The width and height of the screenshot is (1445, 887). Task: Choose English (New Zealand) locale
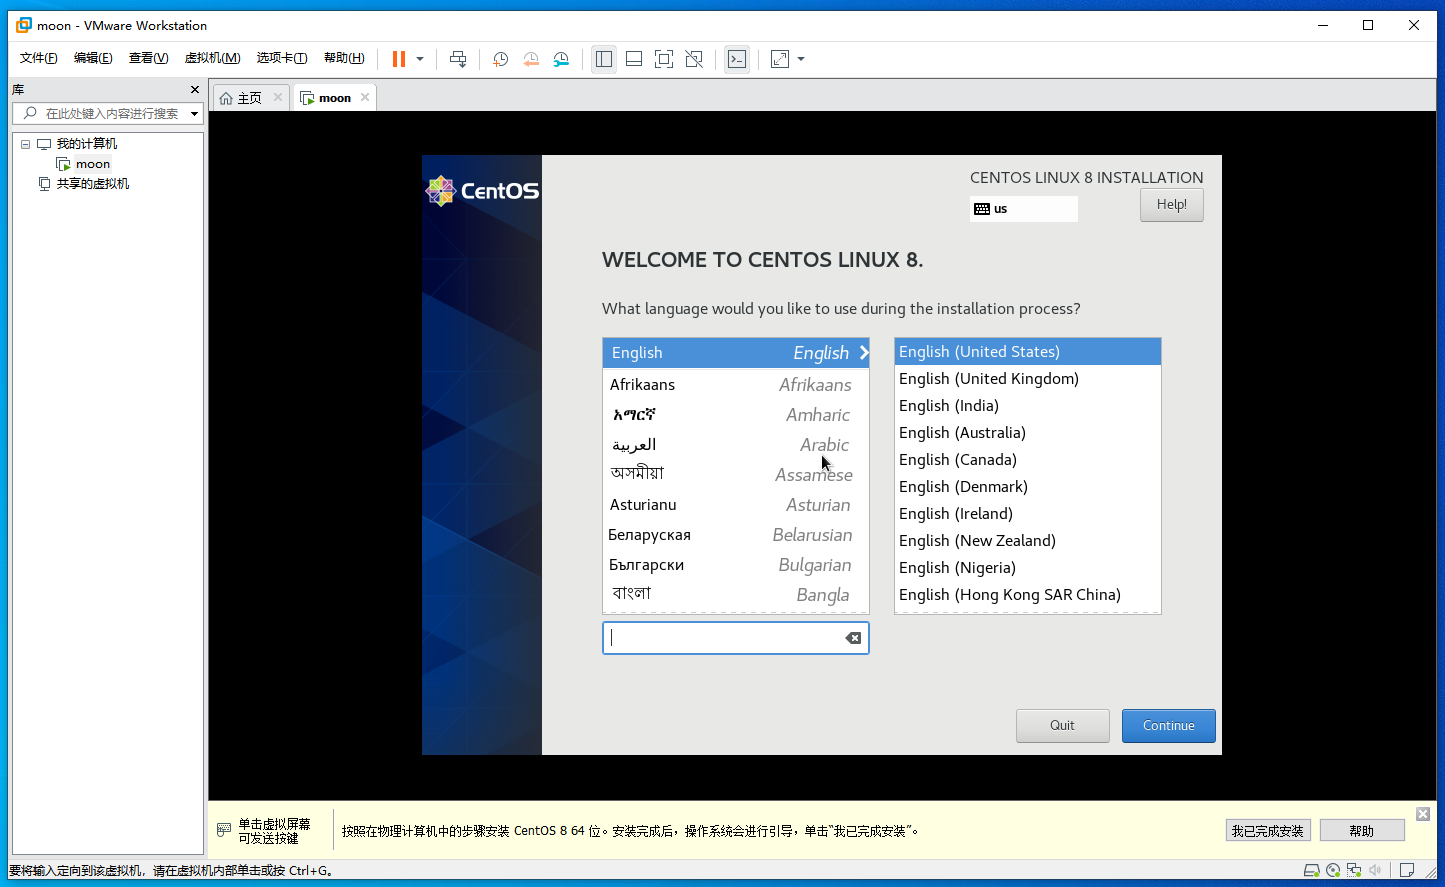tap(1028, 541)
